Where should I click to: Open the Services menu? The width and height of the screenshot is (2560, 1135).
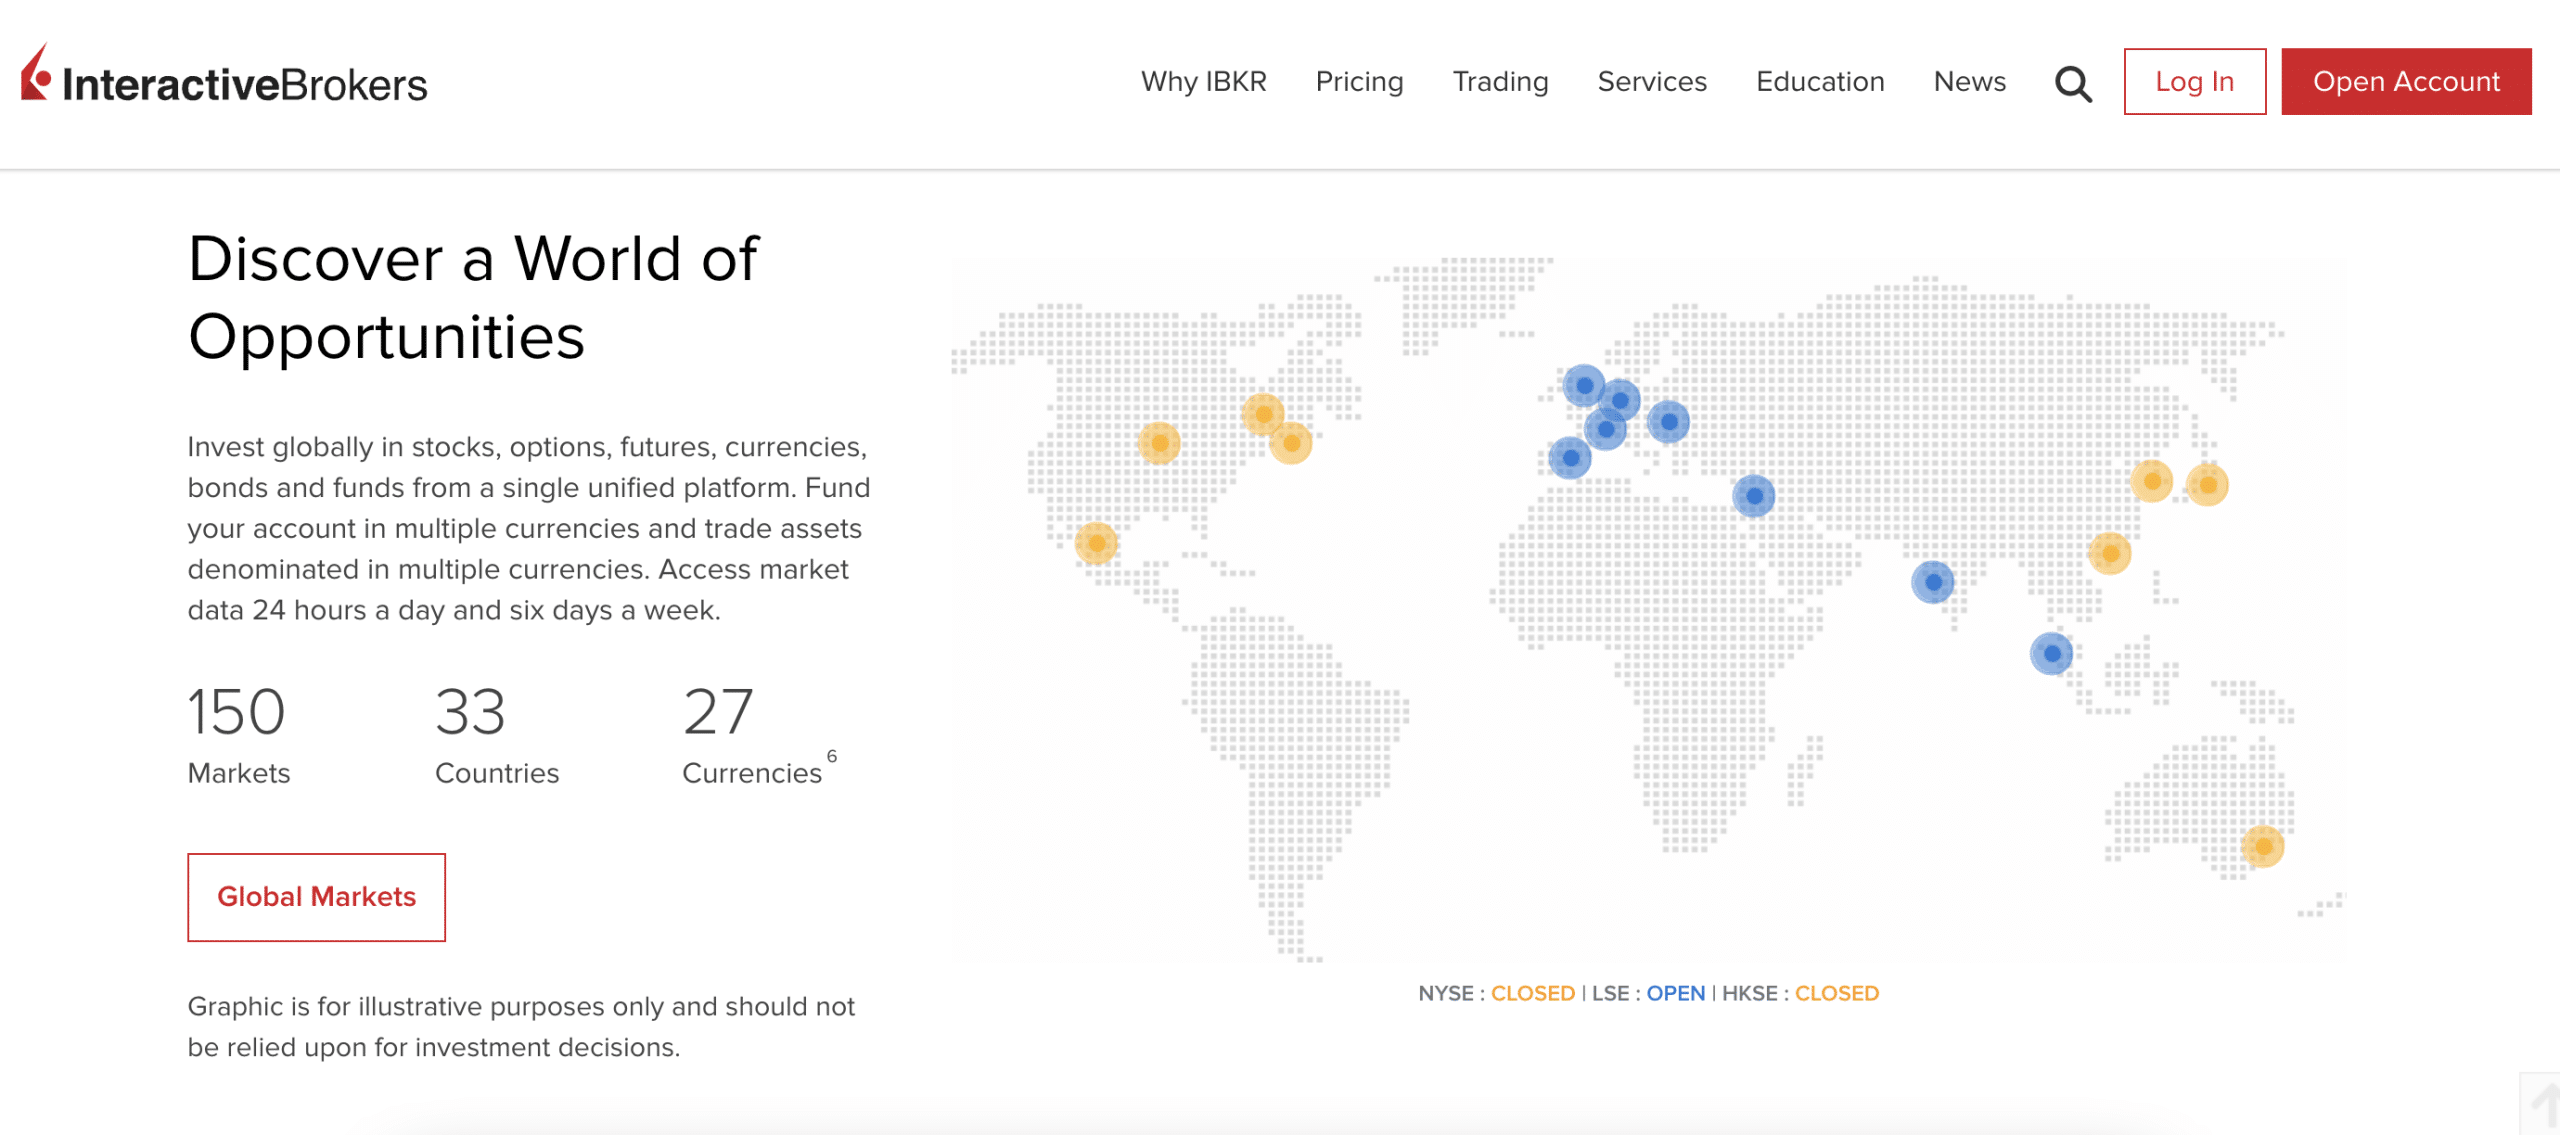pyautogui.click(x=1652, y=81)
